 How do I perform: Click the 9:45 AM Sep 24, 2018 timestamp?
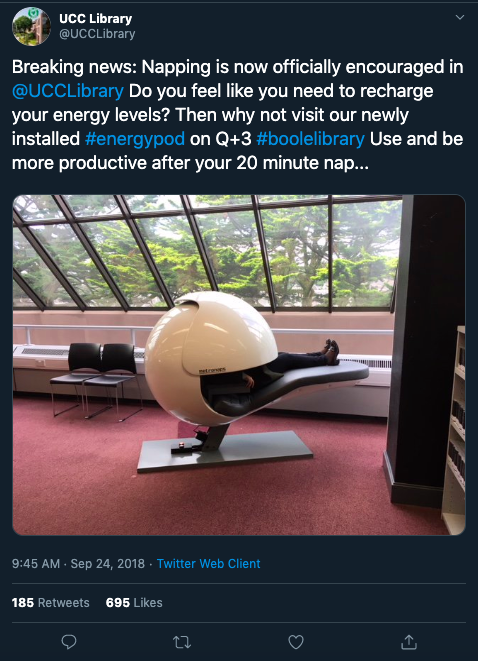click(78, 564)
